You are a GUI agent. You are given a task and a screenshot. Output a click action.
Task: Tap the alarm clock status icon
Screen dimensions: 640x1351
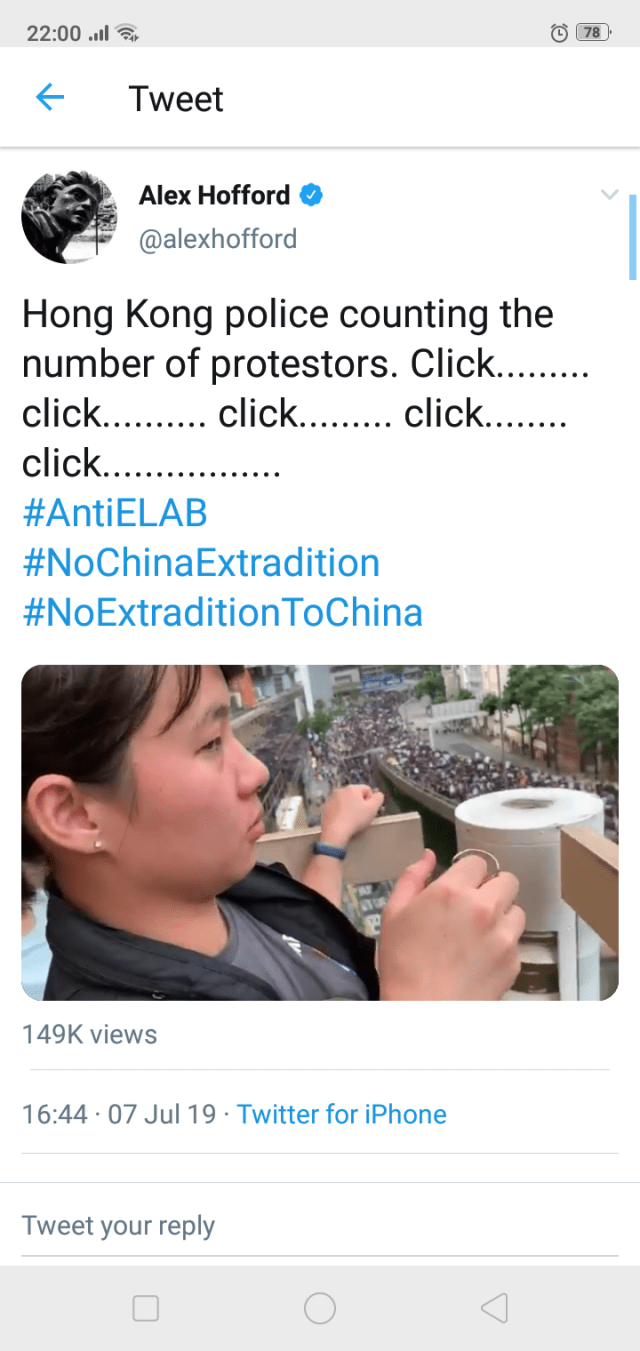(x=559, y=33)
